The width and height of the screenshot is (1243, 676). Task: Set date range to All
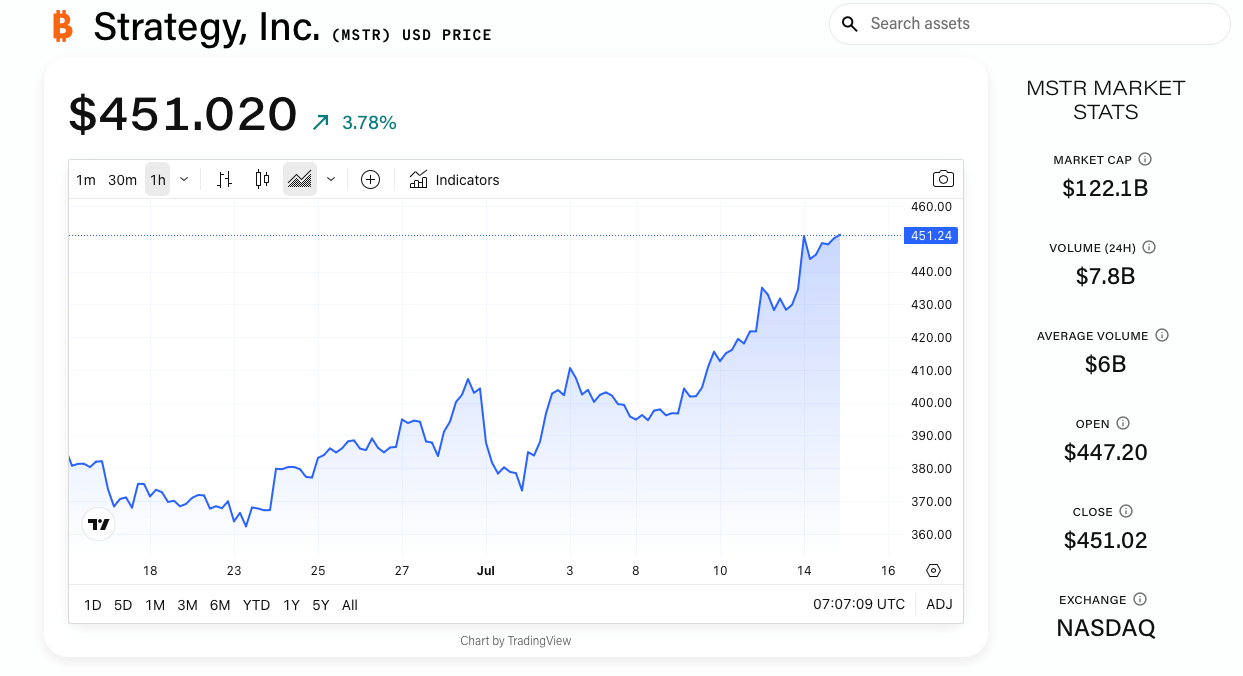[350, 605]
